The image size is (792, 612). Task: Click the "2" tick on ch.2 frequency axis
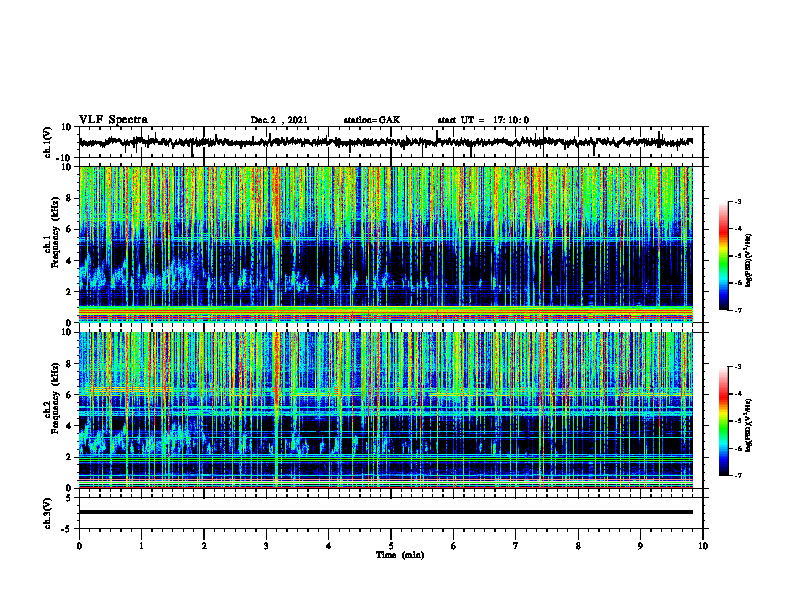point(69,457)
